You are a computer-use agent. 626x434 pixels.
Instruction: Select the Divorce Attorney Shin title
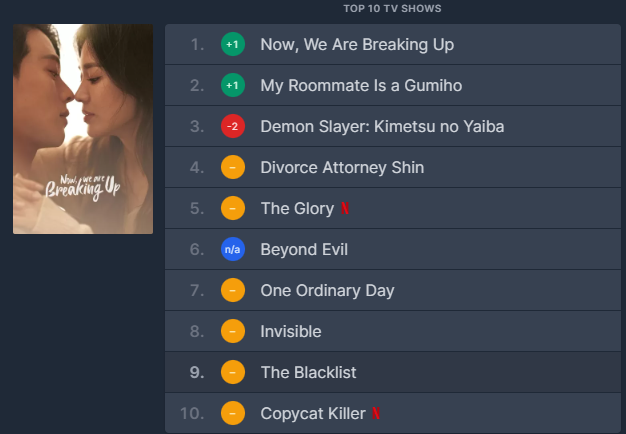coord(342,168)
